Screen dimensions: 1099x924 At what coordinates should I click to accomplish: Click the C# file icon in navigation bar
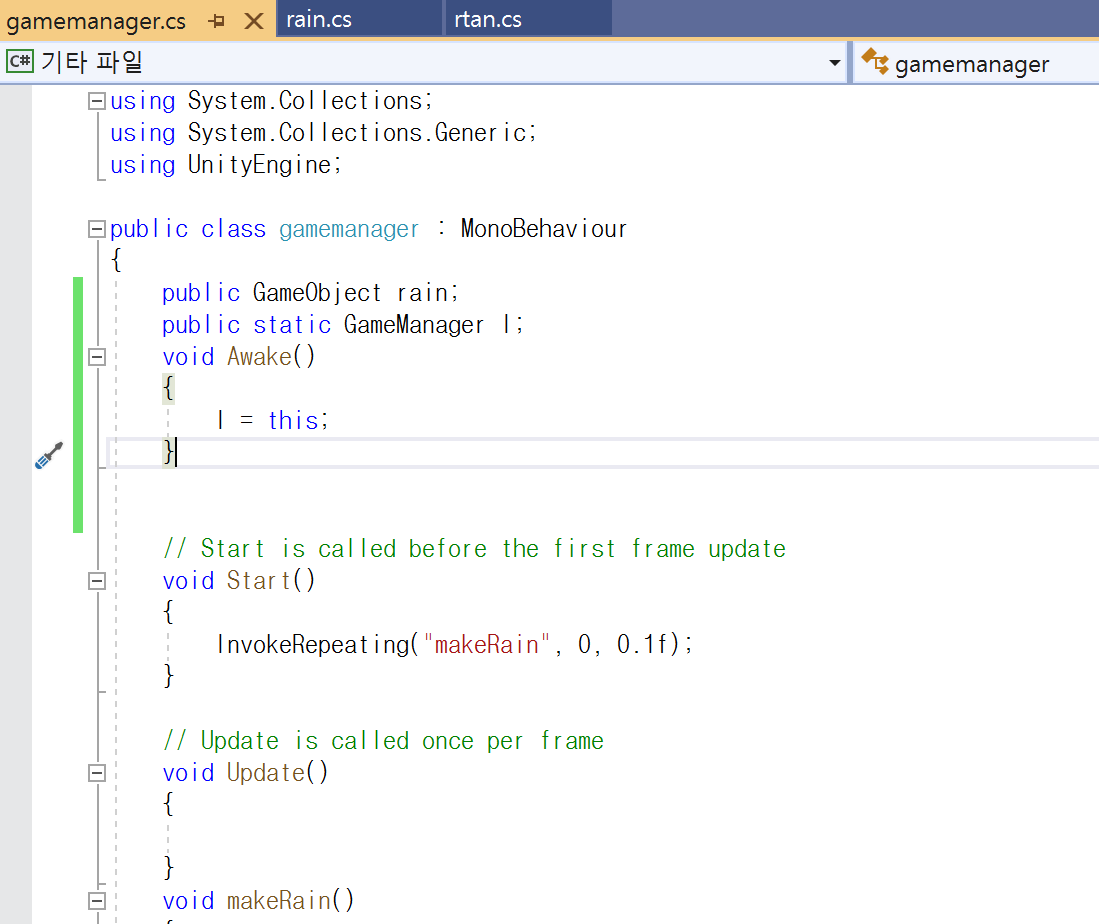[20, 62]
